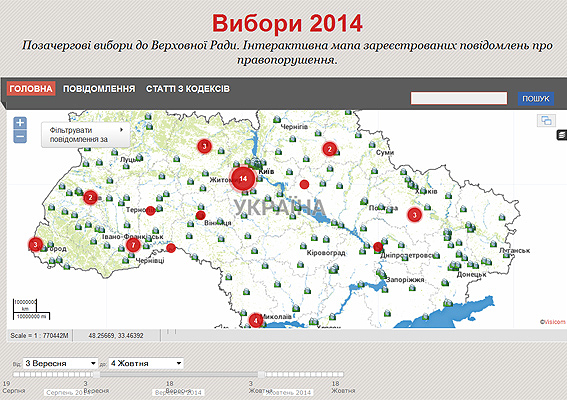
Task: Select the red cluster marker showing 7
Action: pyautogui.click(x=133, y=245)
